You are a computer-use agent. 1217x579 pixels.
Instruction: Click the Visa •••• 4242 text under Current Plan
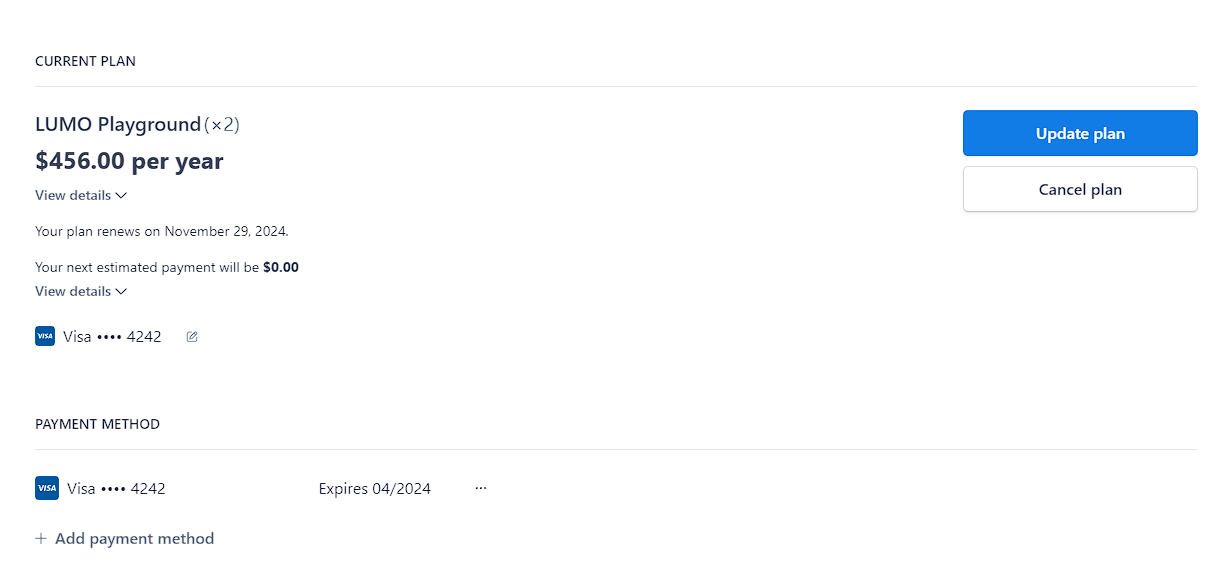pyautogui.click(x=112, y=337)
